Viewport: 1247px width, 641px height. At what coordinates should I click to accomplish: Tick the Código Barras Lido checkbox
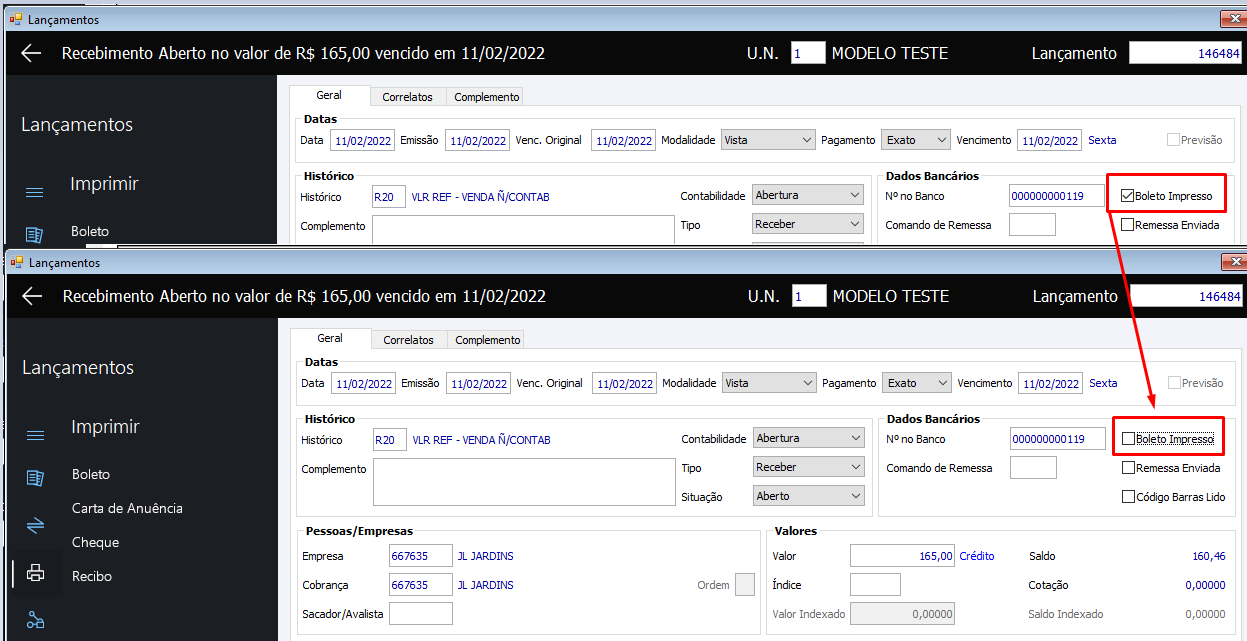pyautogui.click(x=1128, y=496)
